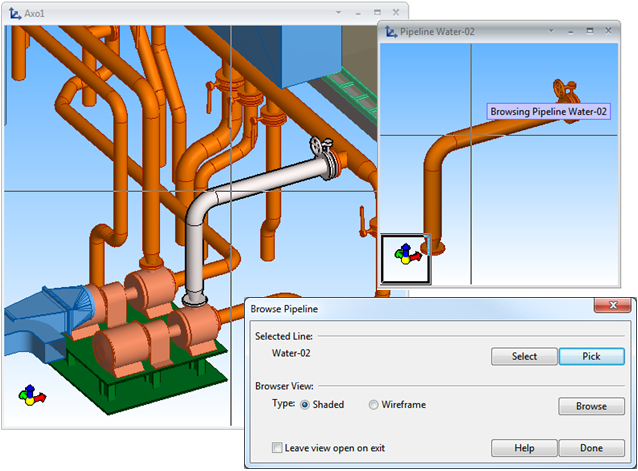This screenshot has height=471, width=638.
Task: Click the Select button
Action: pyautogui.click(x=524, y=356)
